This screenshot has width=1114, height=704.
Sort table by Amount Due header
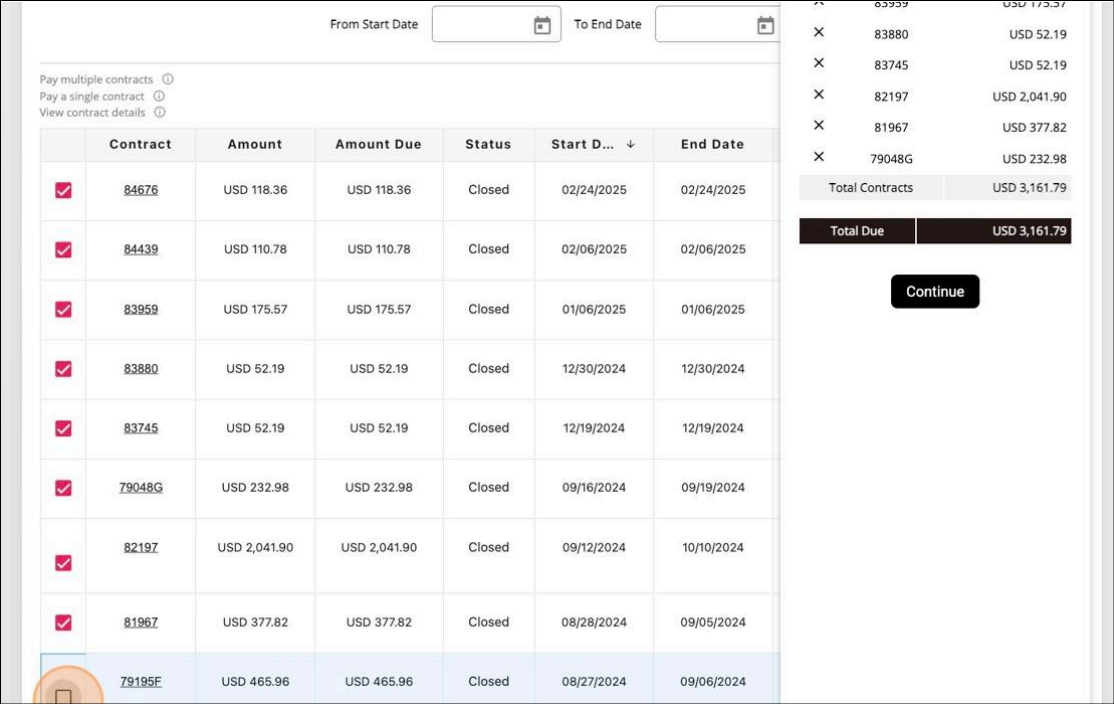[x=378, y=144]
